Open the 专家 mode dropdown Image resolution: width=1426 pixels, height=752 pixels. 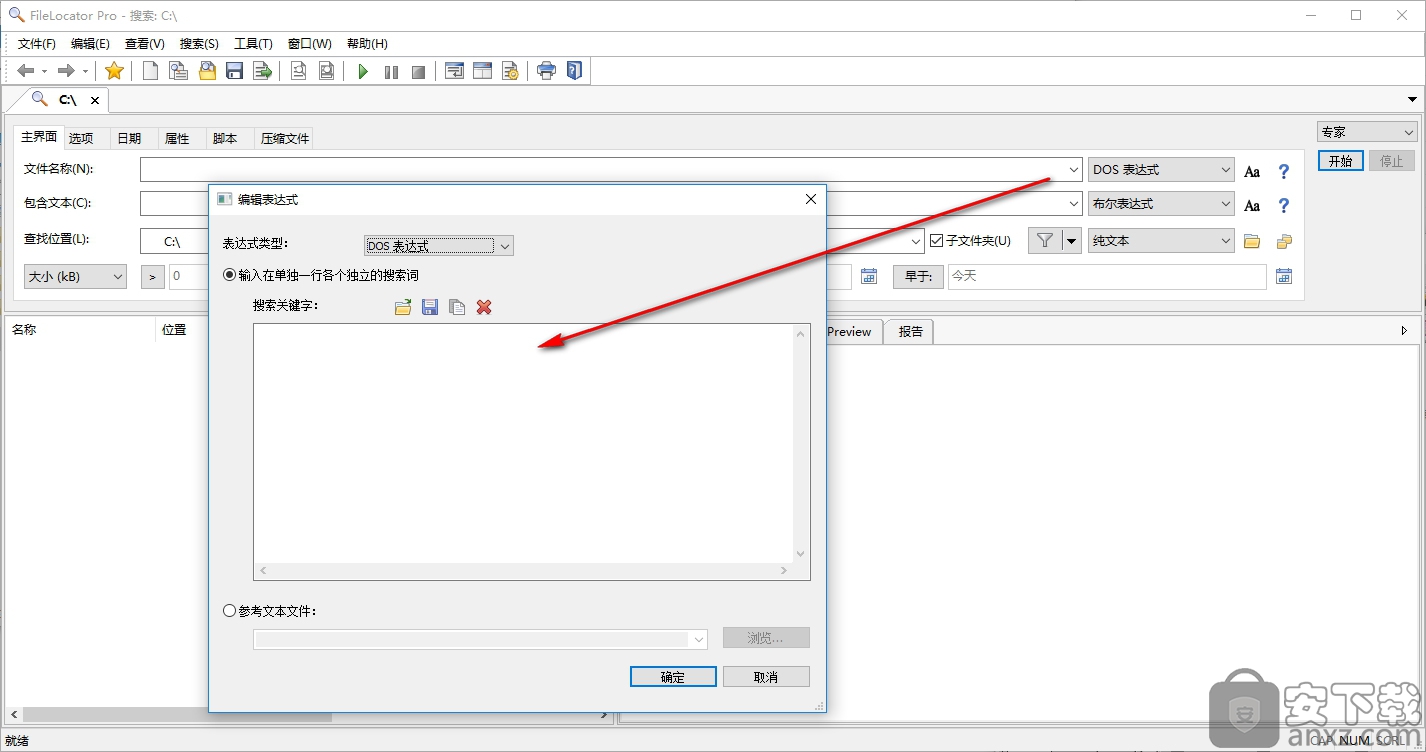[1367, 132]
